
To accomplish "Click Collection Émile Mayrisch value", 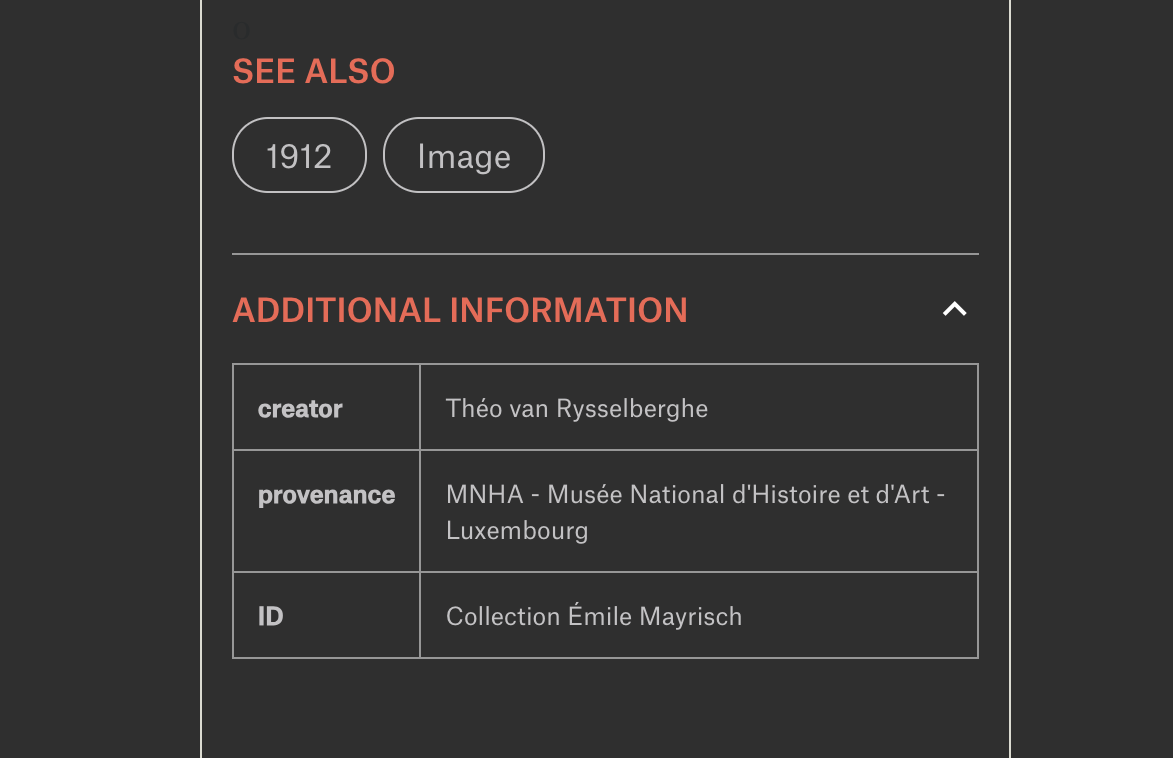I will pos(594,616).
